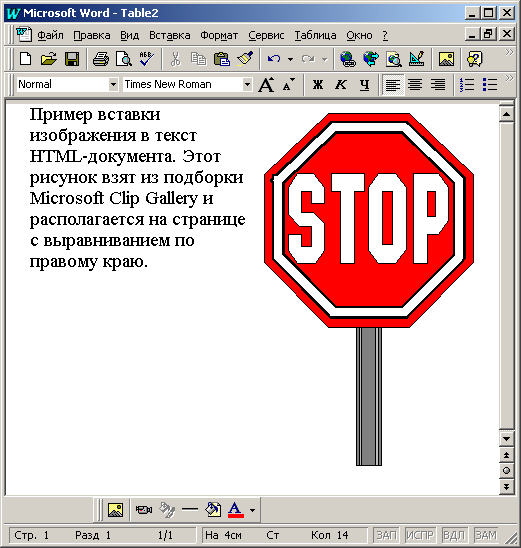521x548 pixels.
Task: Expand the Normal style dropdown
Action: (113, 85)
